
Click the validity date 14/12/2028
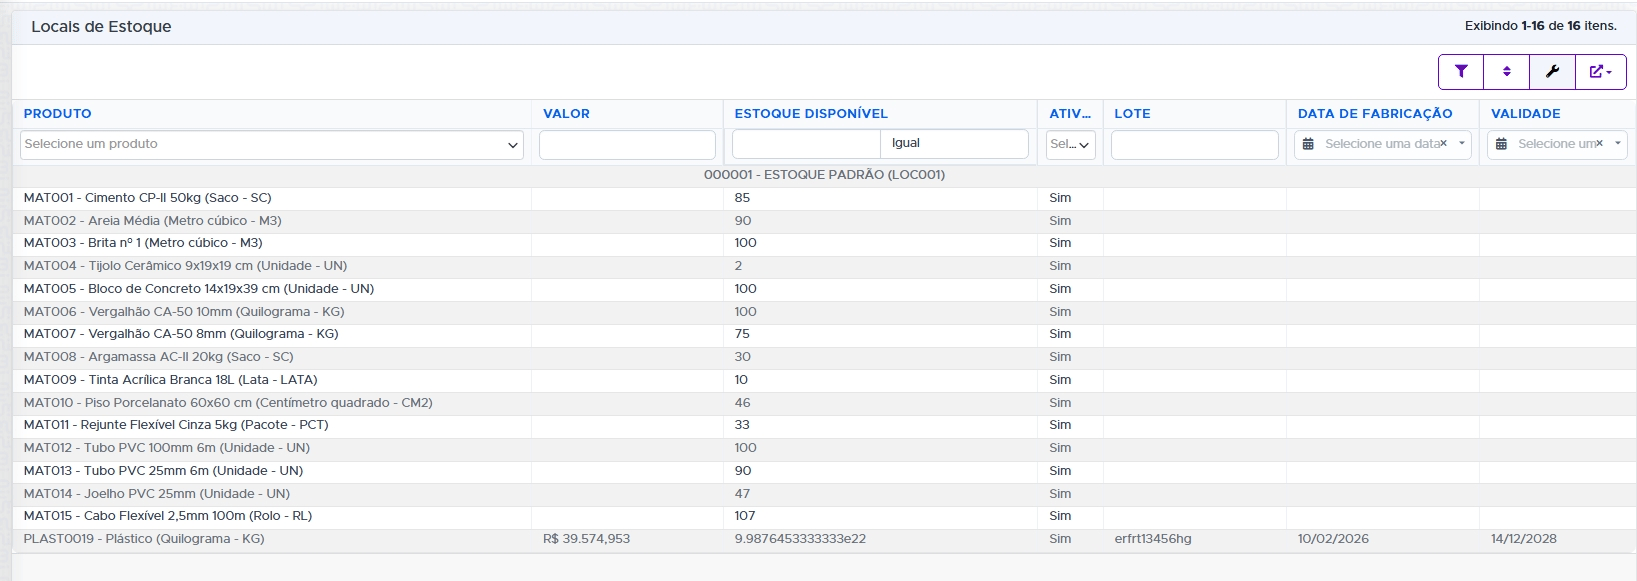coord(1524,539)
